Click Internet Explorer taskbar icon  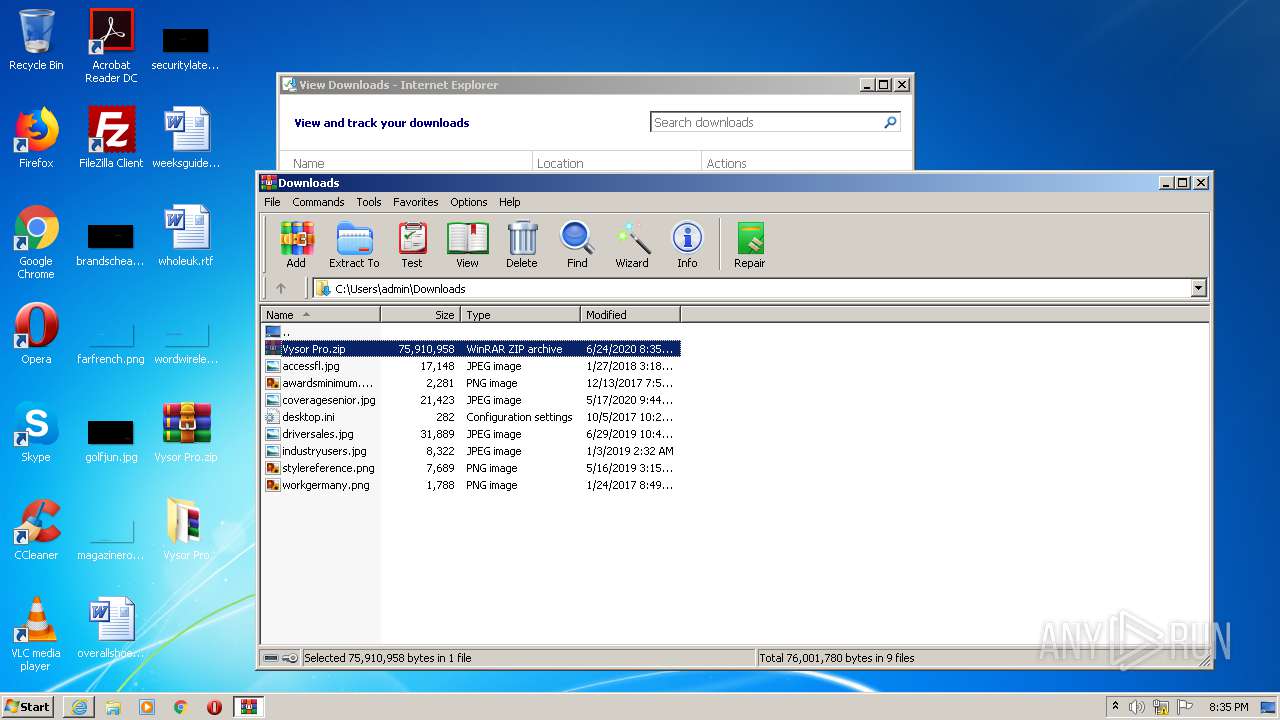(x=79, y=707)
